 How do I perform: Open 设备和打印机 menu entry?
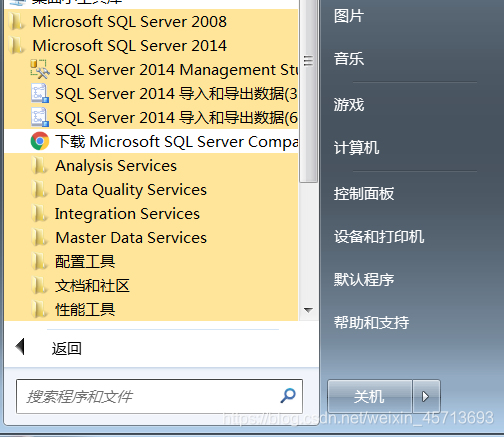coord(379,237)
